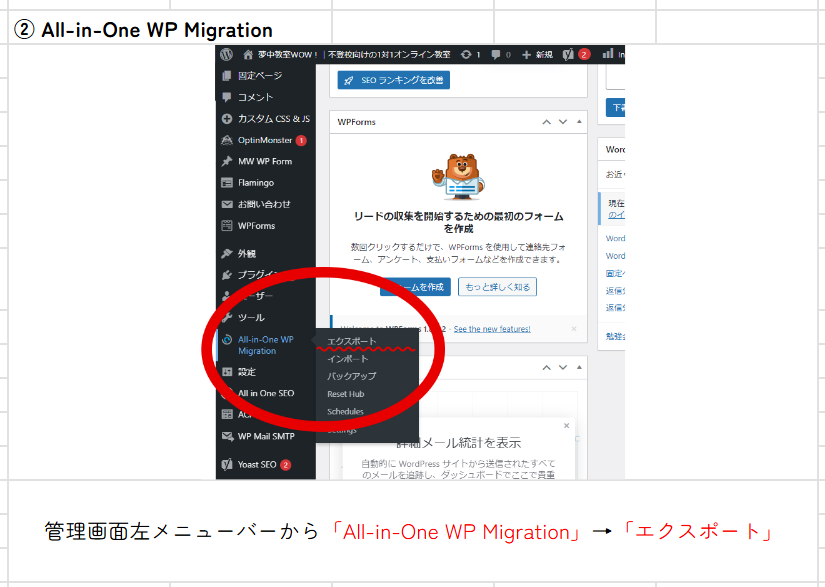
Task: Open Flamingo in the left menu
Action: click(x=255, y=183)
